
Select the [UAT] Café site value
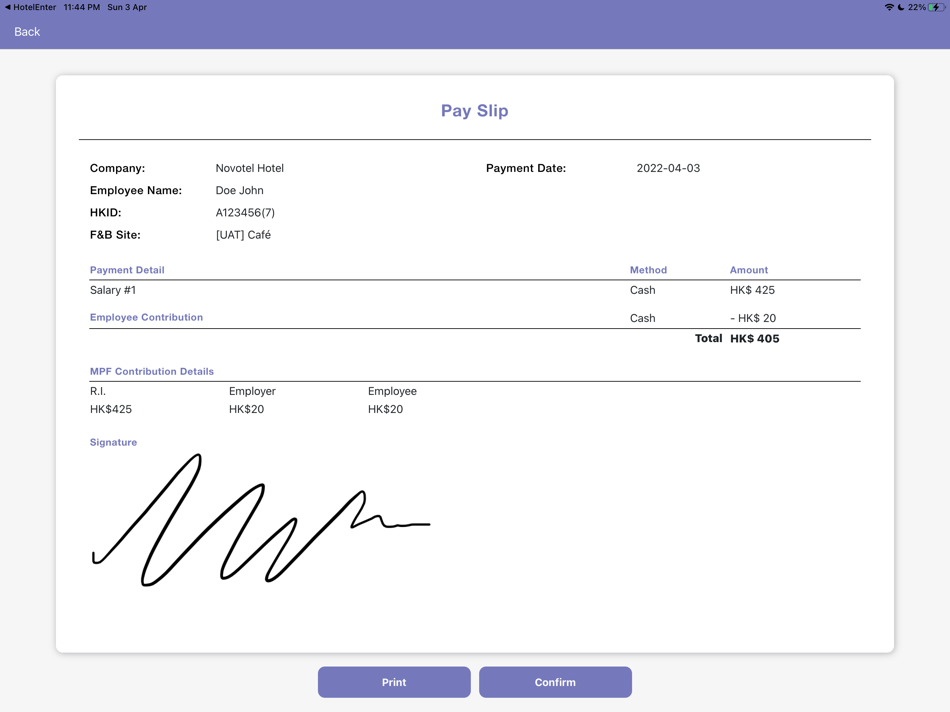tap(243, 235)
